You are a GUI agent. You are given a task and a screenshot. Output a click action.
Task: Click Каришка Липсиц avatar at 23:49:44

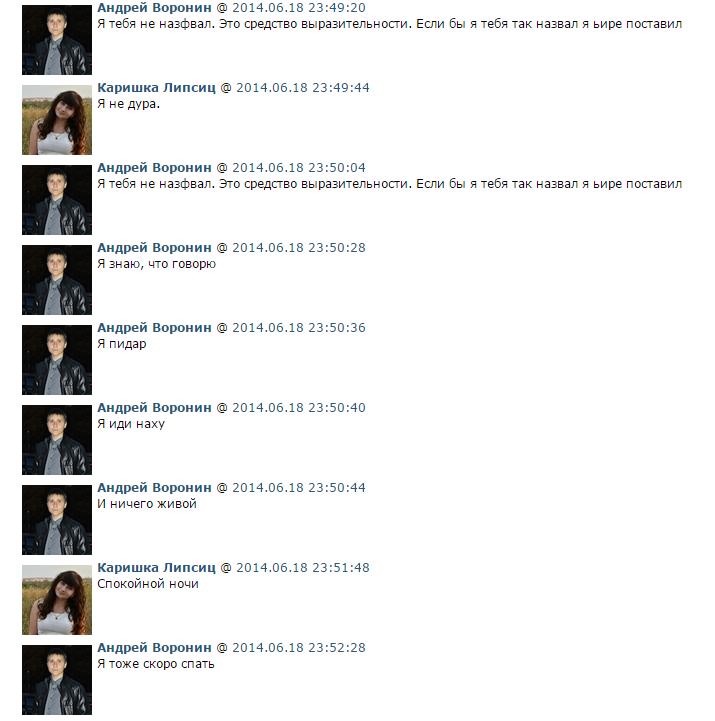point(57,120)
